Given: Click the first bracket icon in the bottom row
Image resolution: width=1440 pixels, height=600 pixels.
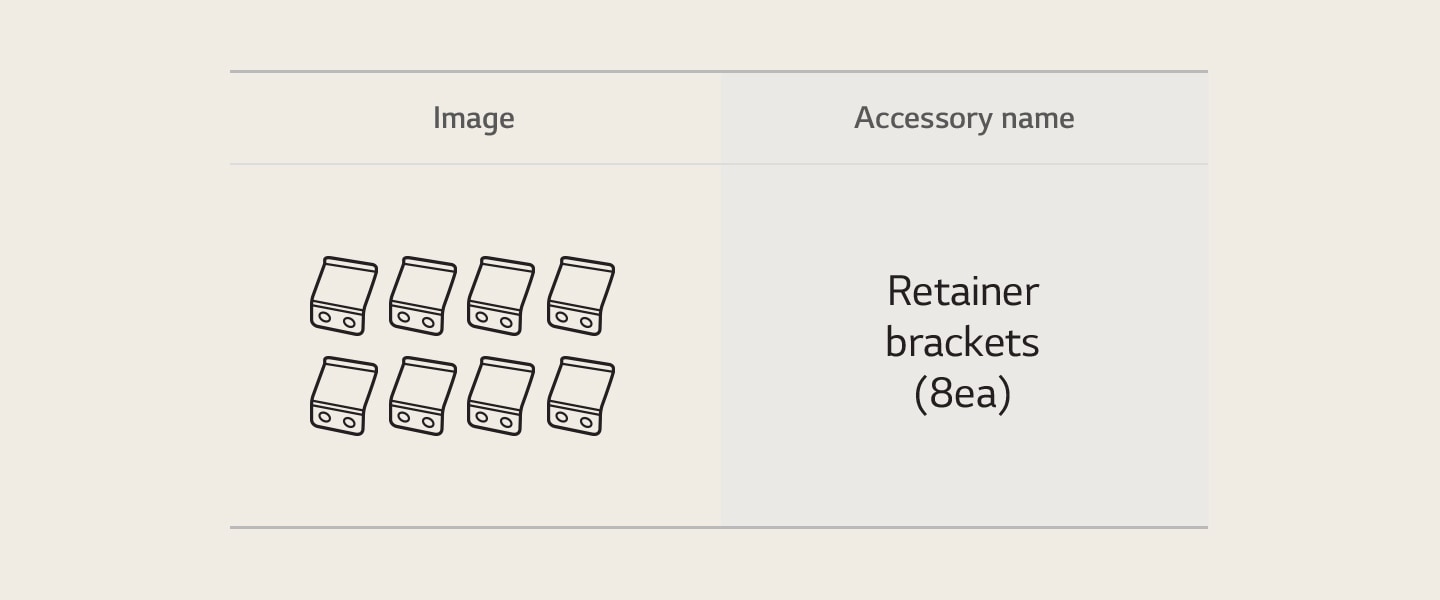Looking at the screenshot, I should [x=343, y=396].
